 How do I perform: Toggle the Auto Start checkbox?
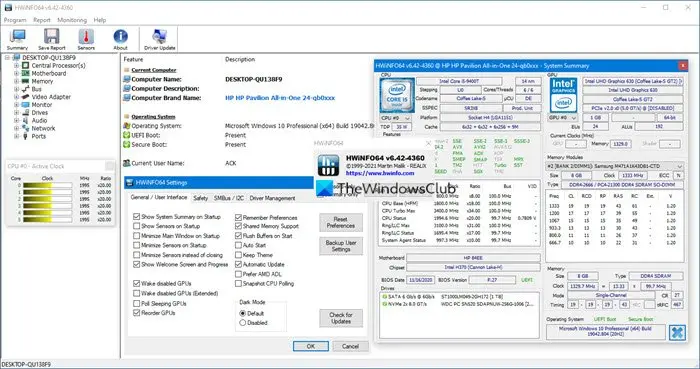tap(238, 245)
